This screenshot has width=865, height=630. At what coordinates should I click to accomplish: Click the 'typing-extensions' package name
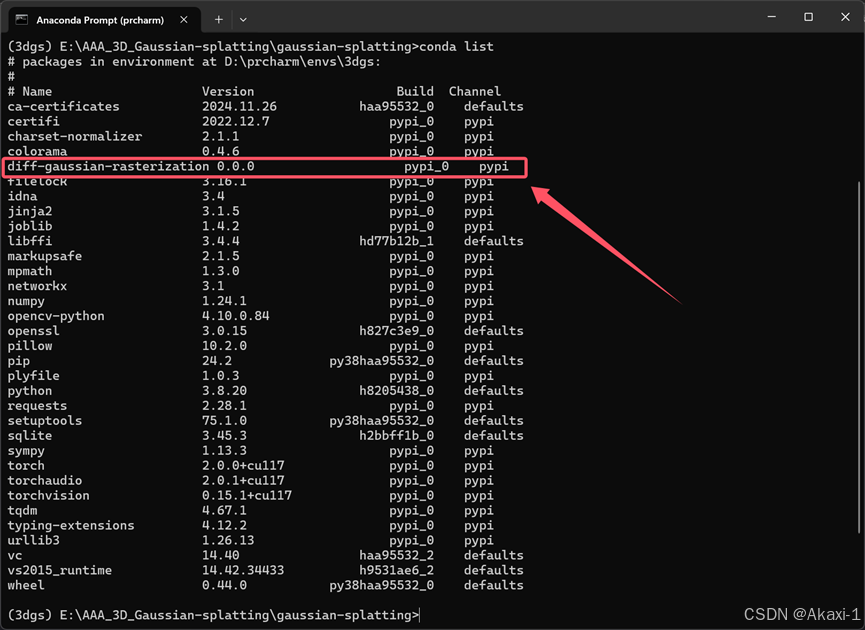(71, 525)
